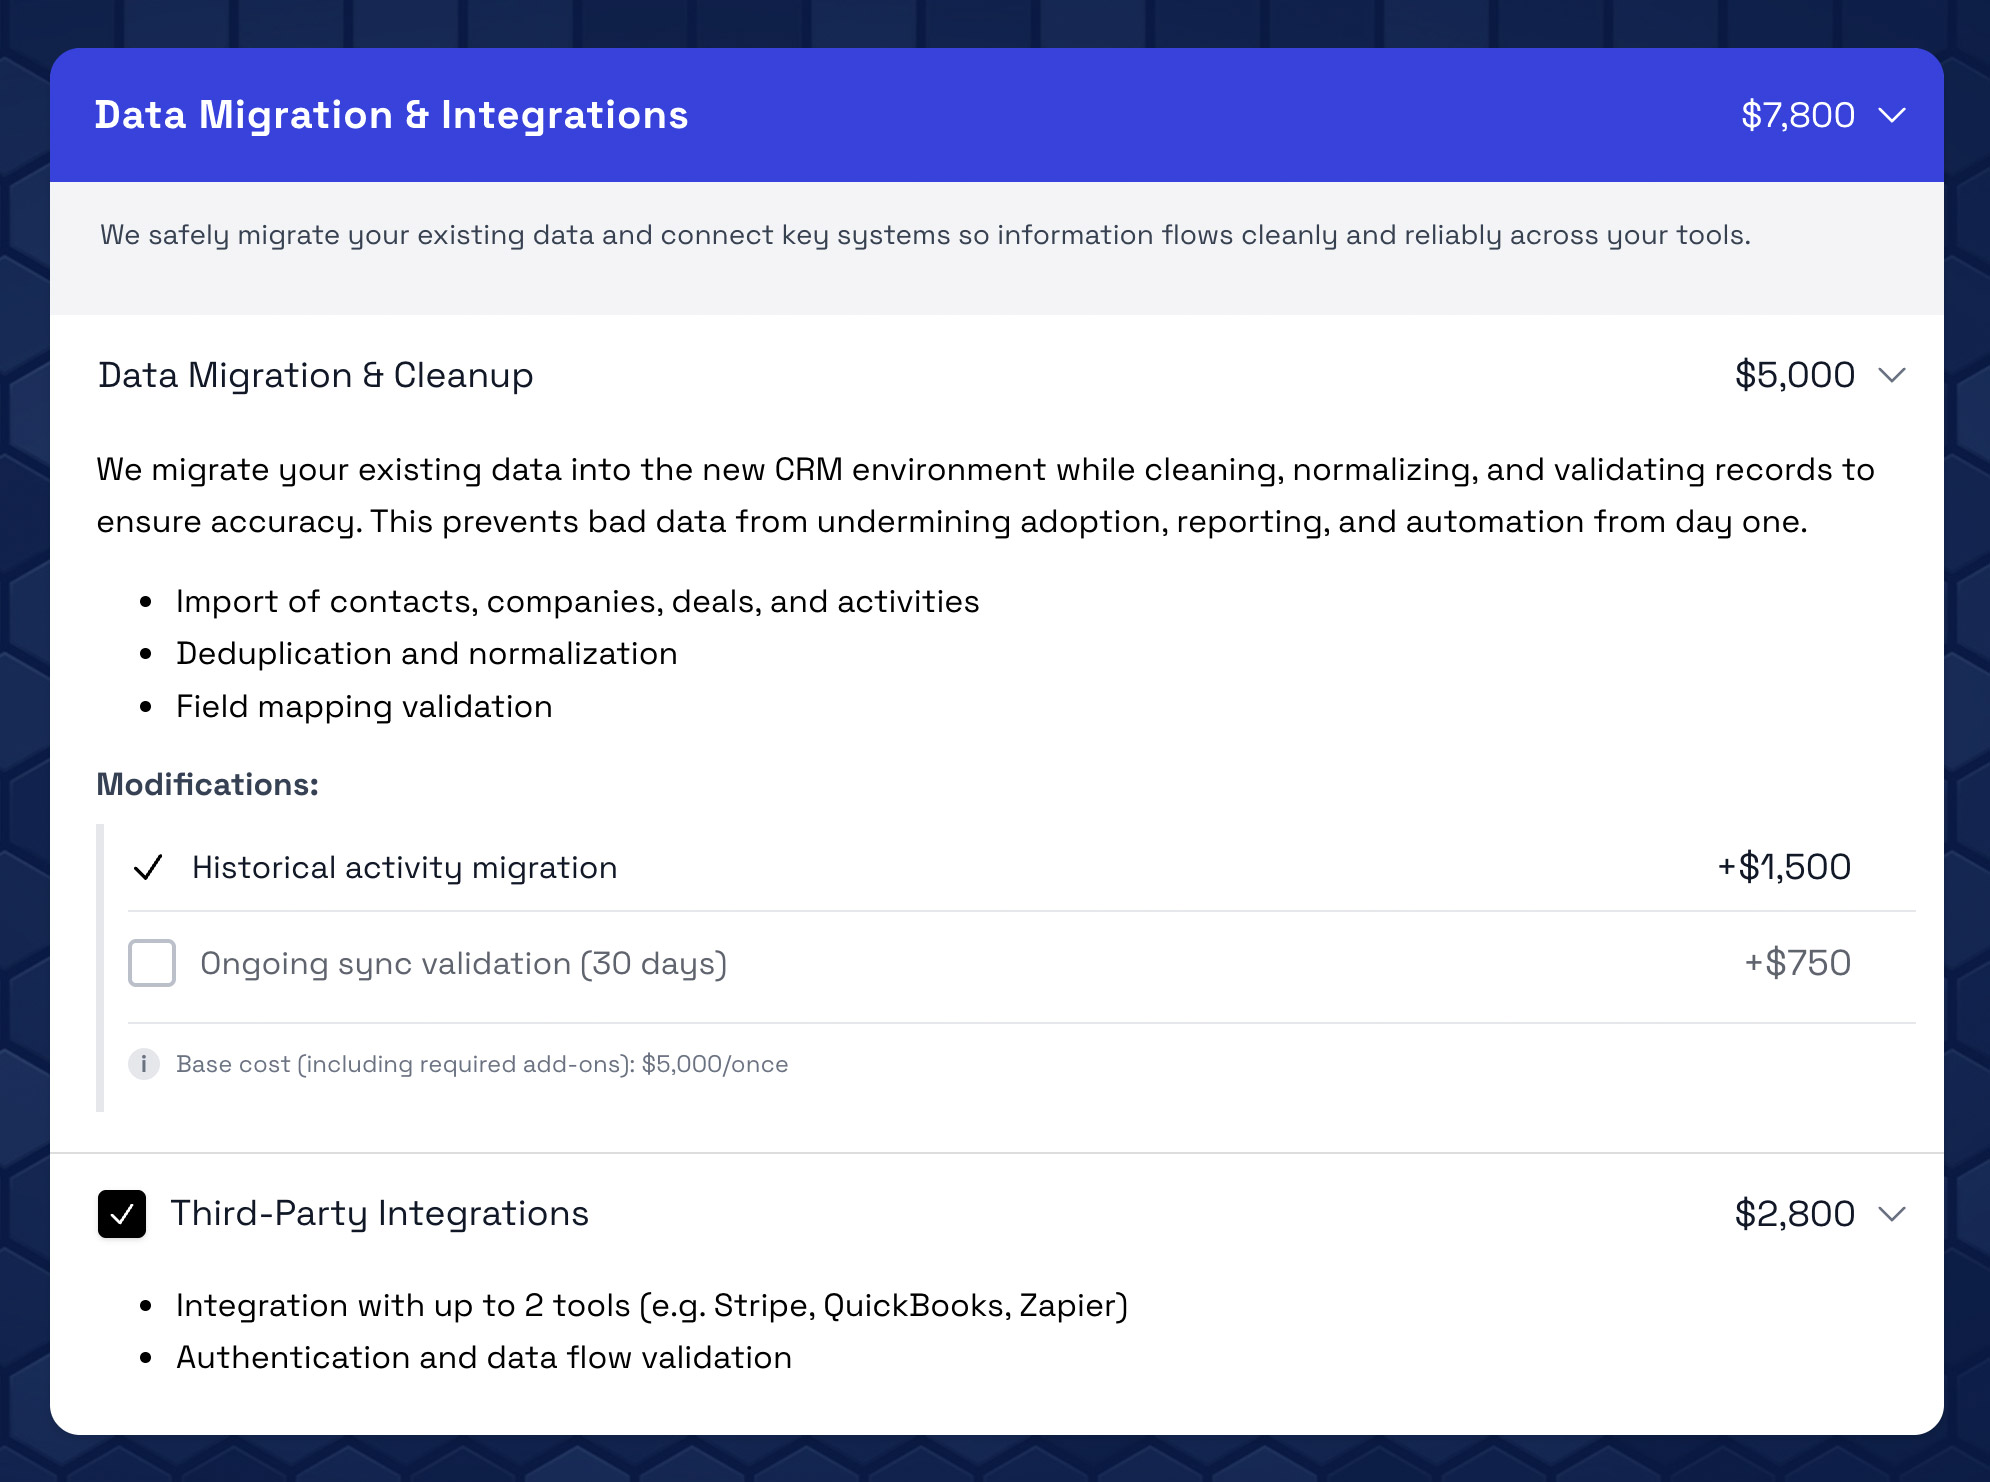Viewport: 1990px width, 1482px height.
Task: Click the +$750 add-on price
Action: point(1797,963)
